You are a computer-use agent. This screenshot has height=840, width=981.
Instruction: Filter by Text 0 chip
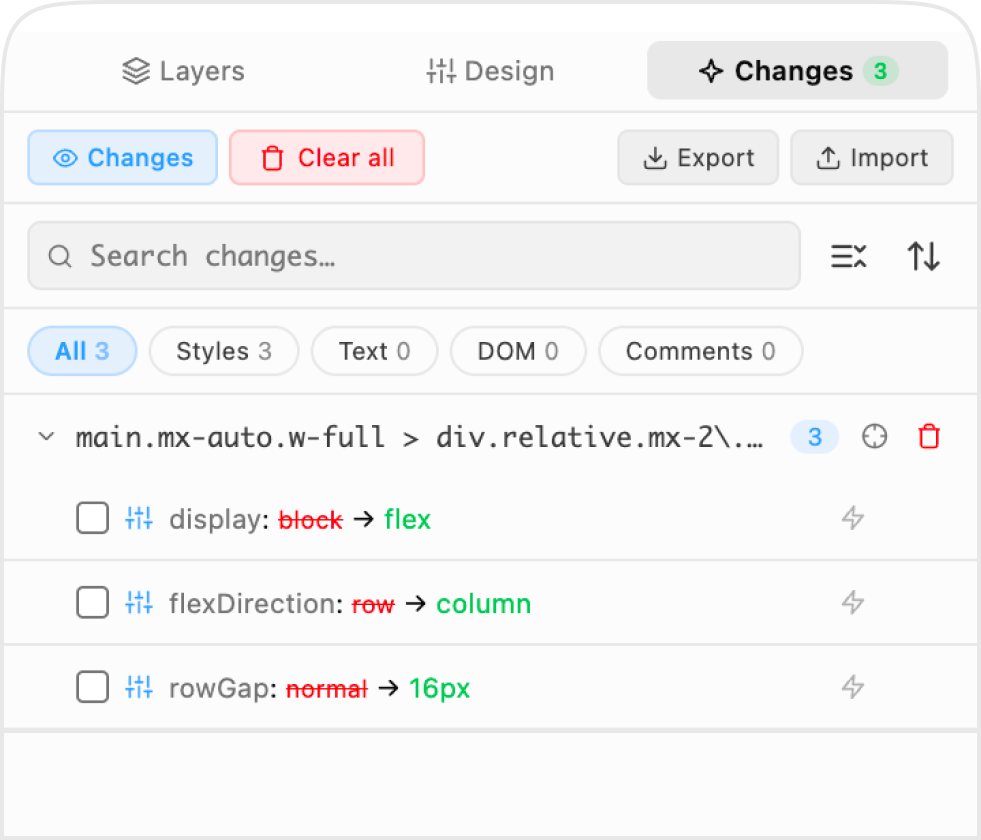(x=375, y=351)
